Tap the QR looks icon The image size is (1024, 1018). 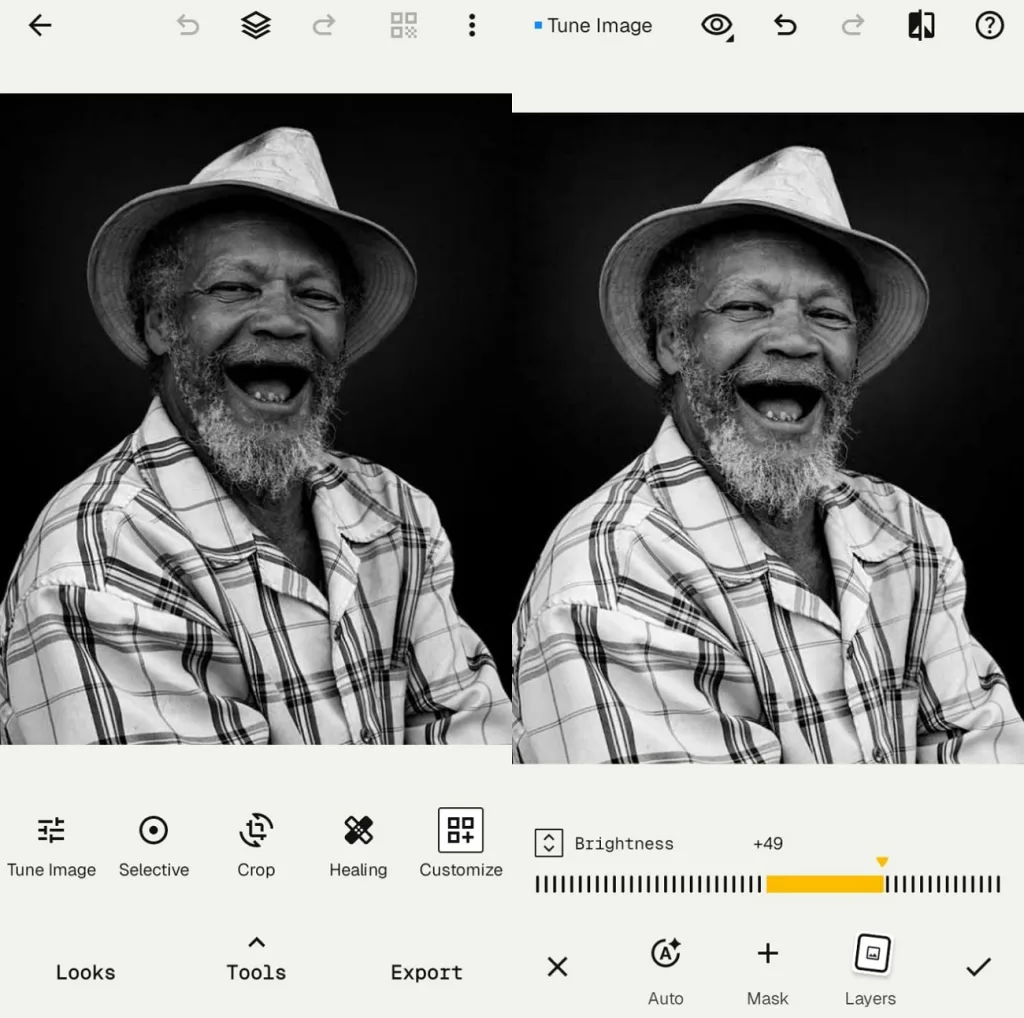click(x=404, y=25)
